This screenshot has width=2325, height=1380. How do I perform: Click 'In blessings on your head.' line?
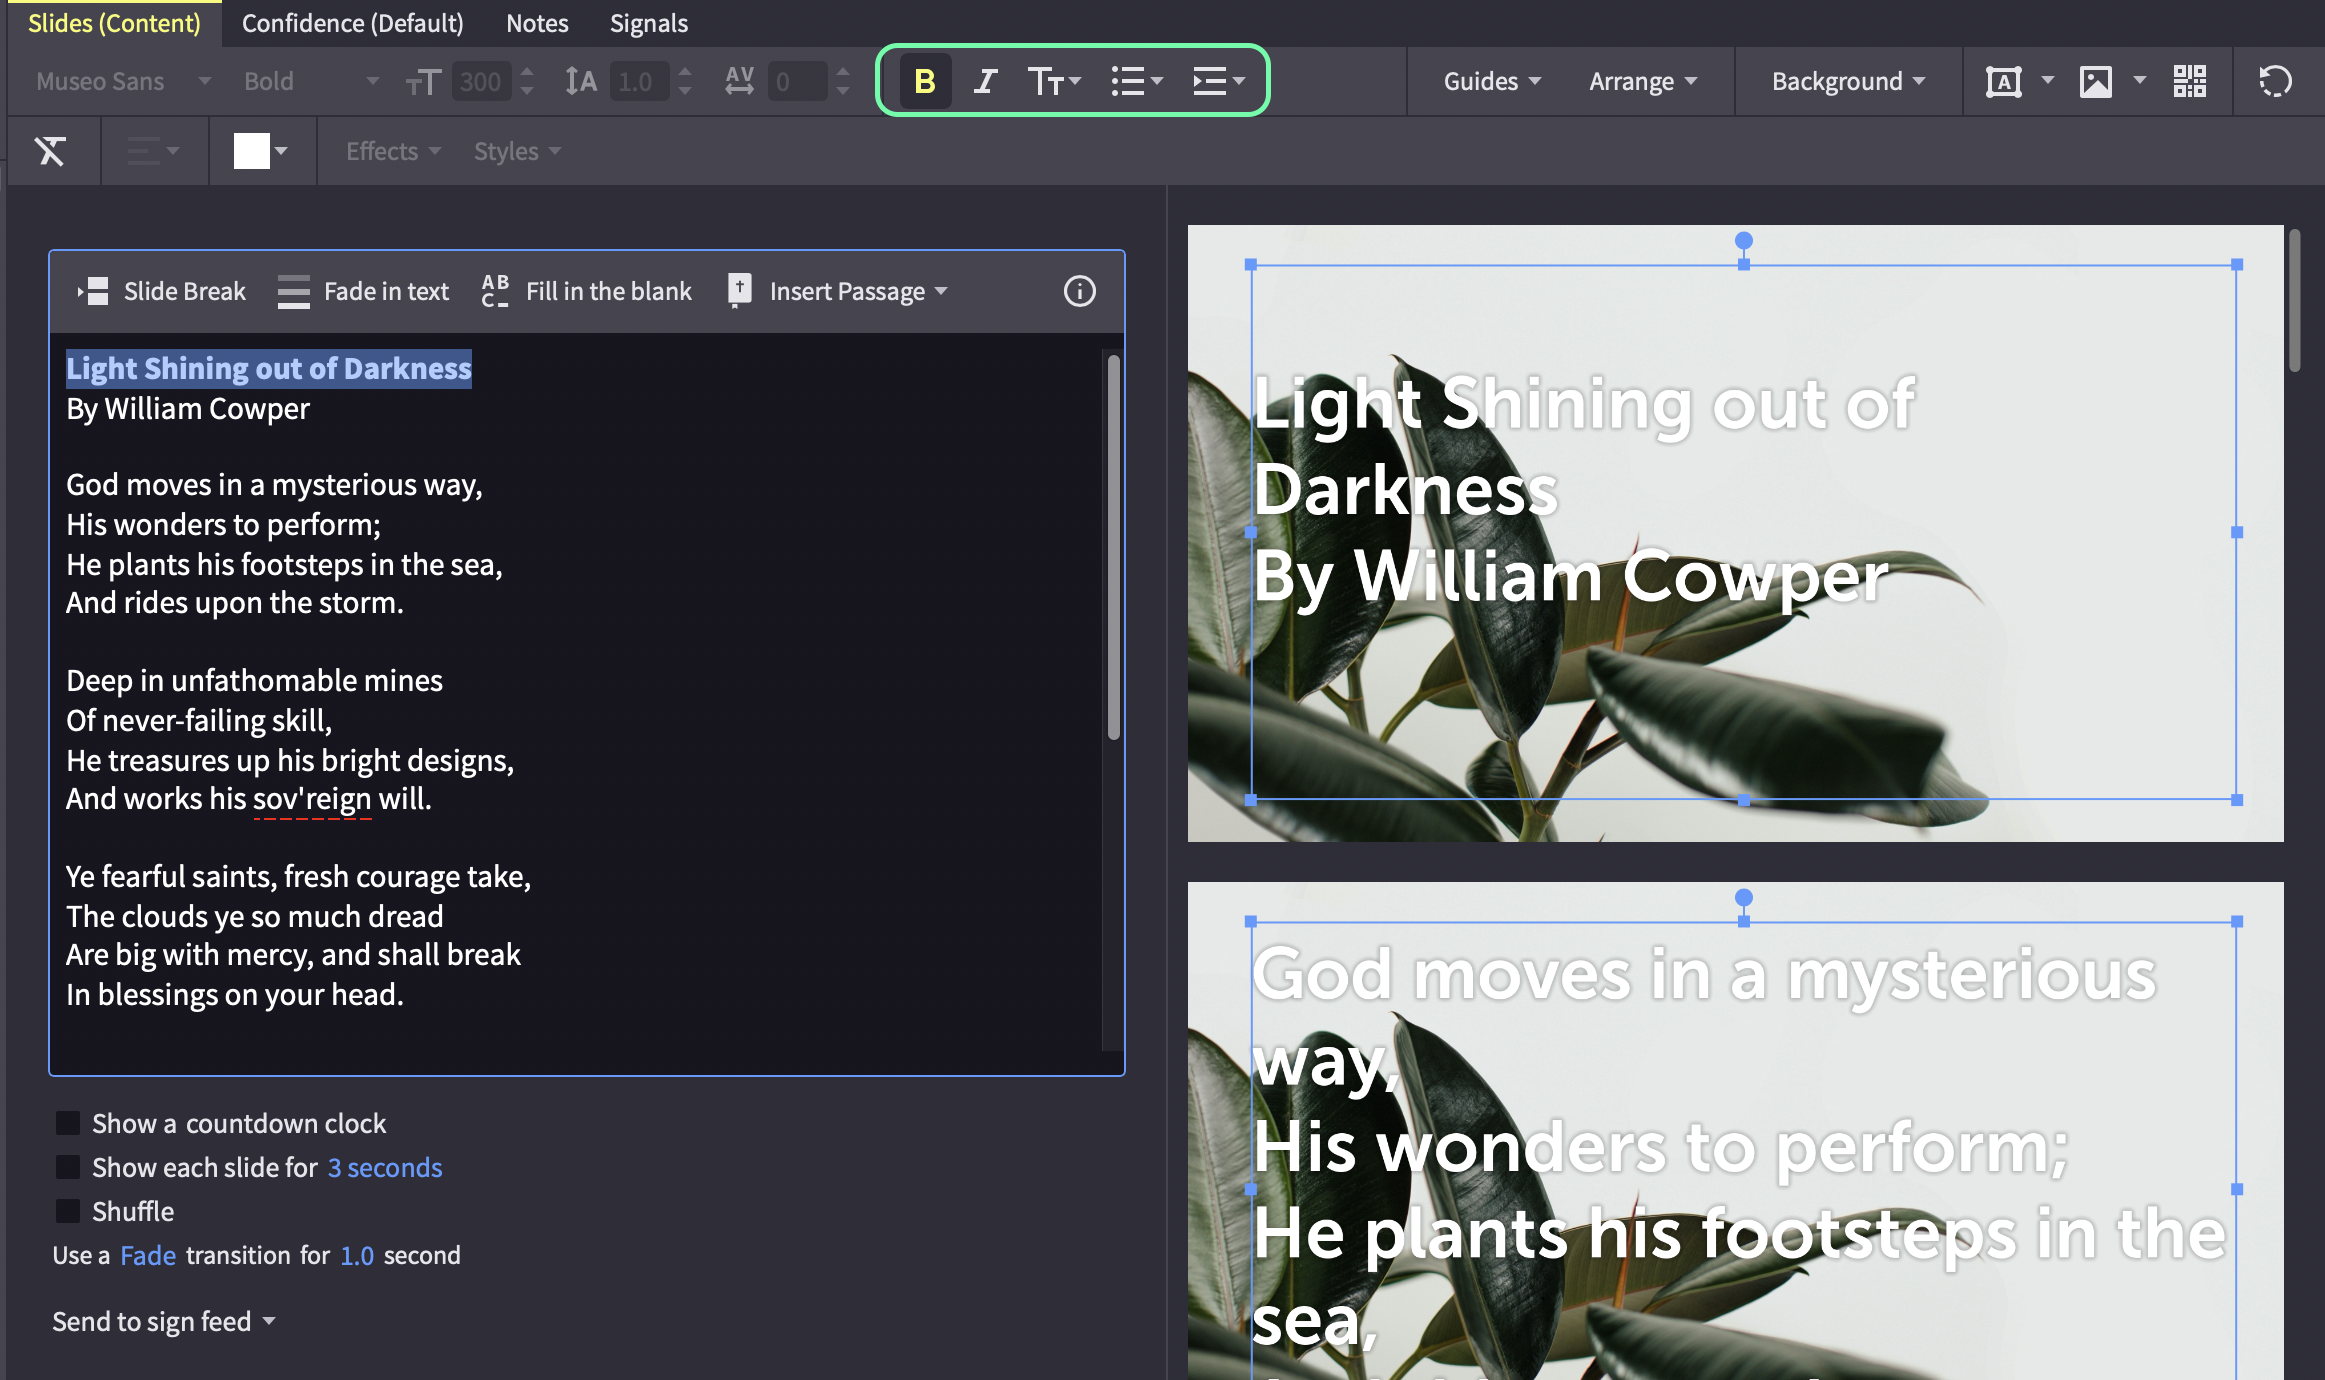tap(235, 994)
